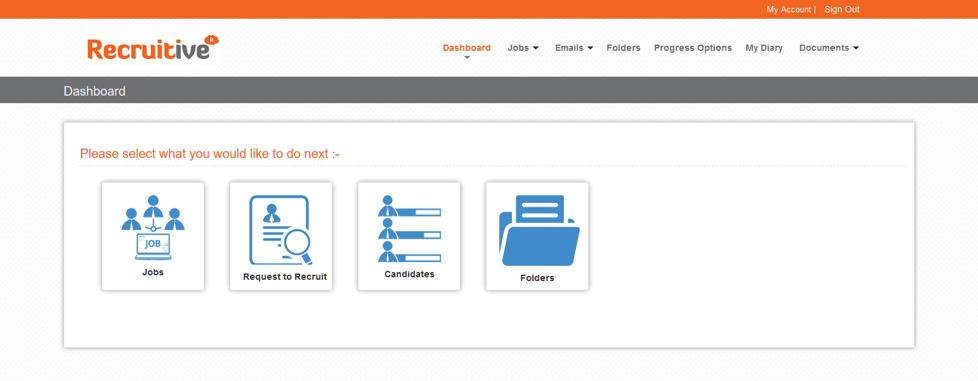This screenshot has width=978, height=381.
Task: Click the Sign Out link
Action: [841, 9]
